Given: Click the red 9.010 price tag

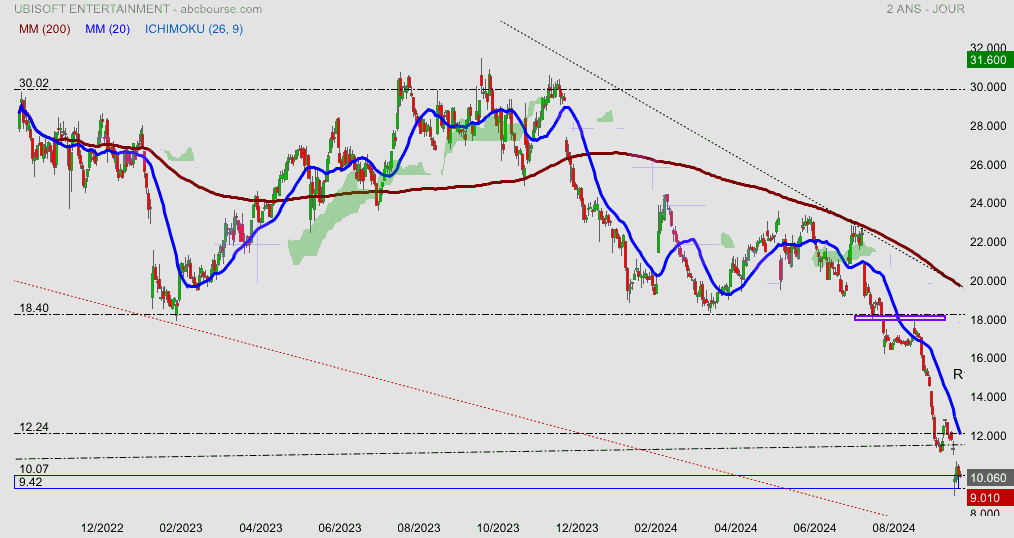Looking at the screenshot, I should (x=988, y=498).
